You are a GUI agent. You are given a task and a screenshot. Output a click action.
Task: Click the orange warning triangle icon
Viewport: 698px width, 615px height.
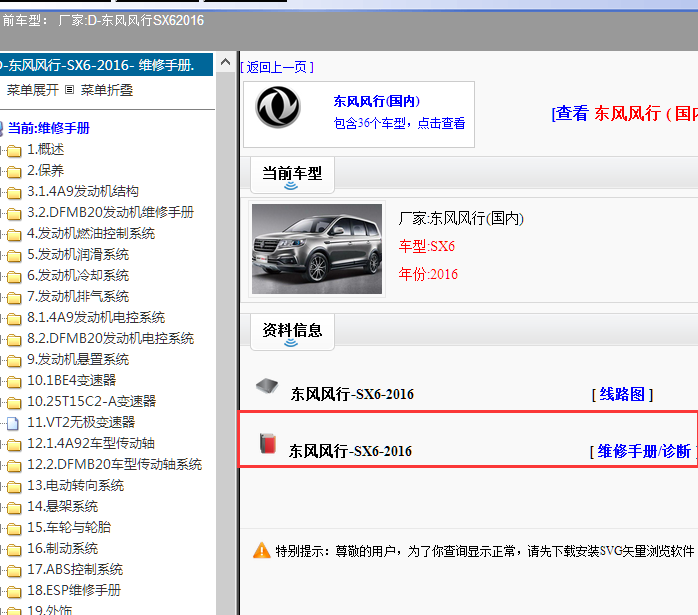[262, 550]
